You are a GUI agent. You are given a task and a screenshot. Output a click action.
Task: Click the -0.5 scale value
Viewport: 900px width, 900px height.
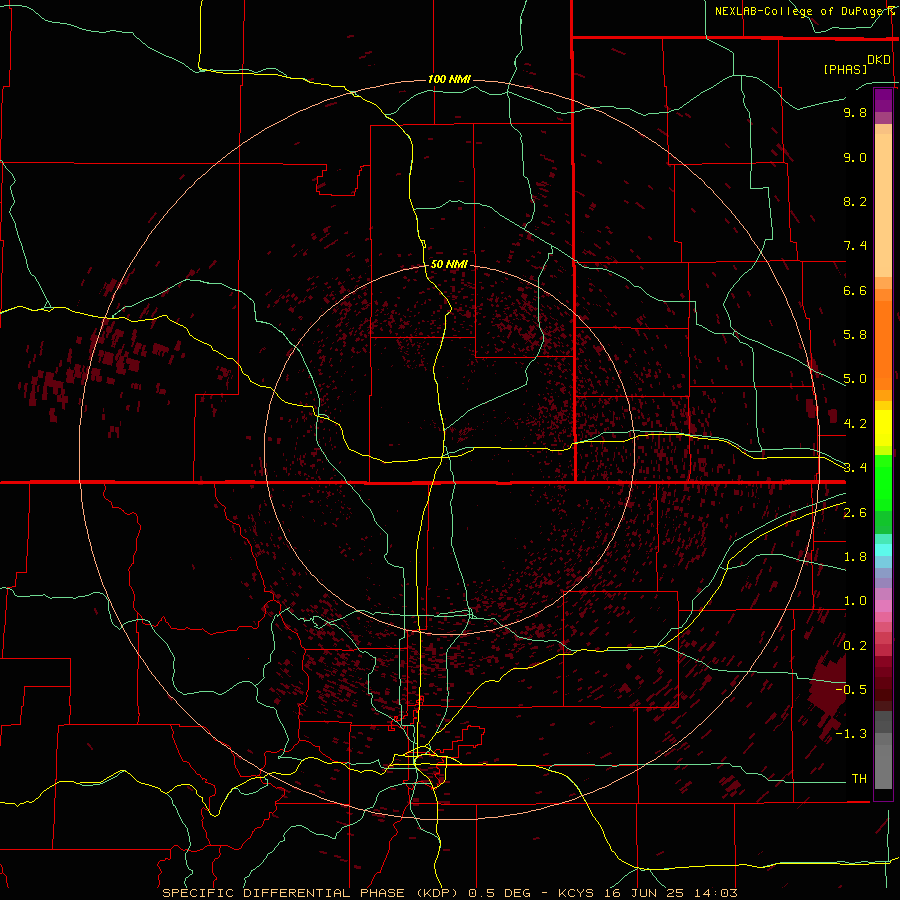click(851, 690)
